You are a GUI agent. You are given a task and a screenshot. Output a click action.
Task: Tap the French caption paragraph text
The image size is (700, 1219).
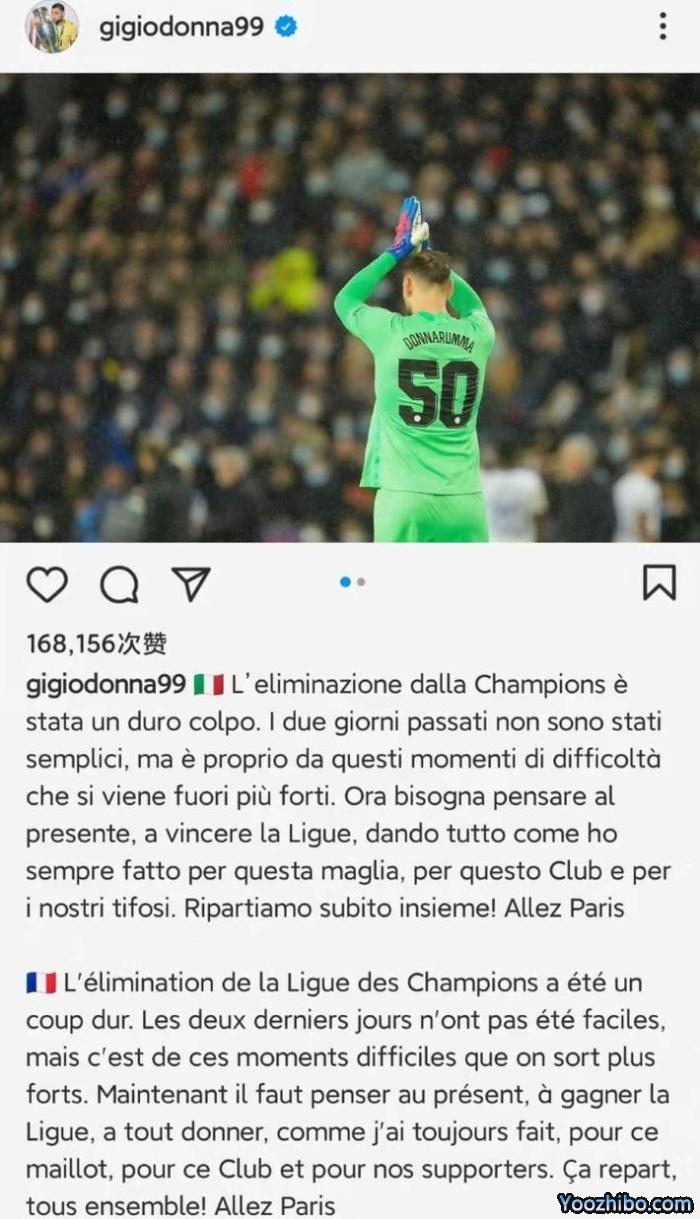(x=350, y=1094)
